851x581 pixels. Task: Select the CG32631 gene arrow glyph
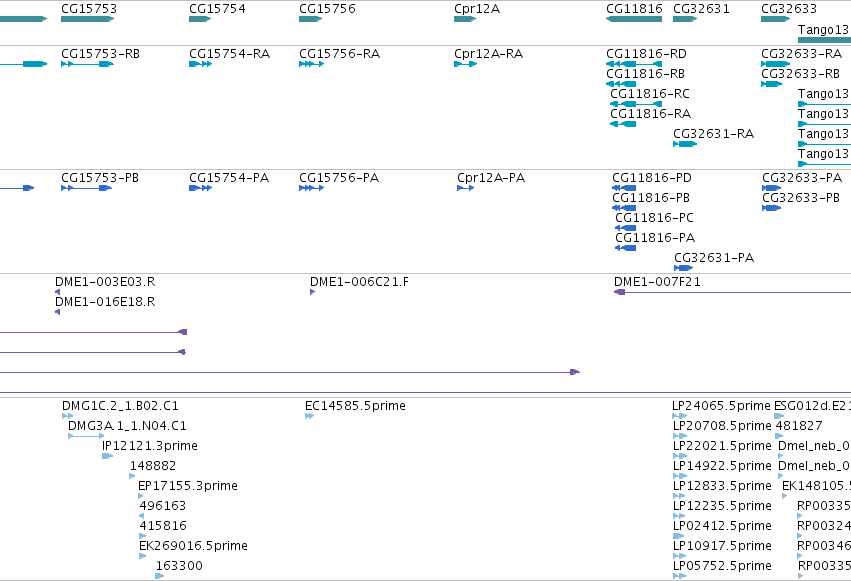pos(685,19)
